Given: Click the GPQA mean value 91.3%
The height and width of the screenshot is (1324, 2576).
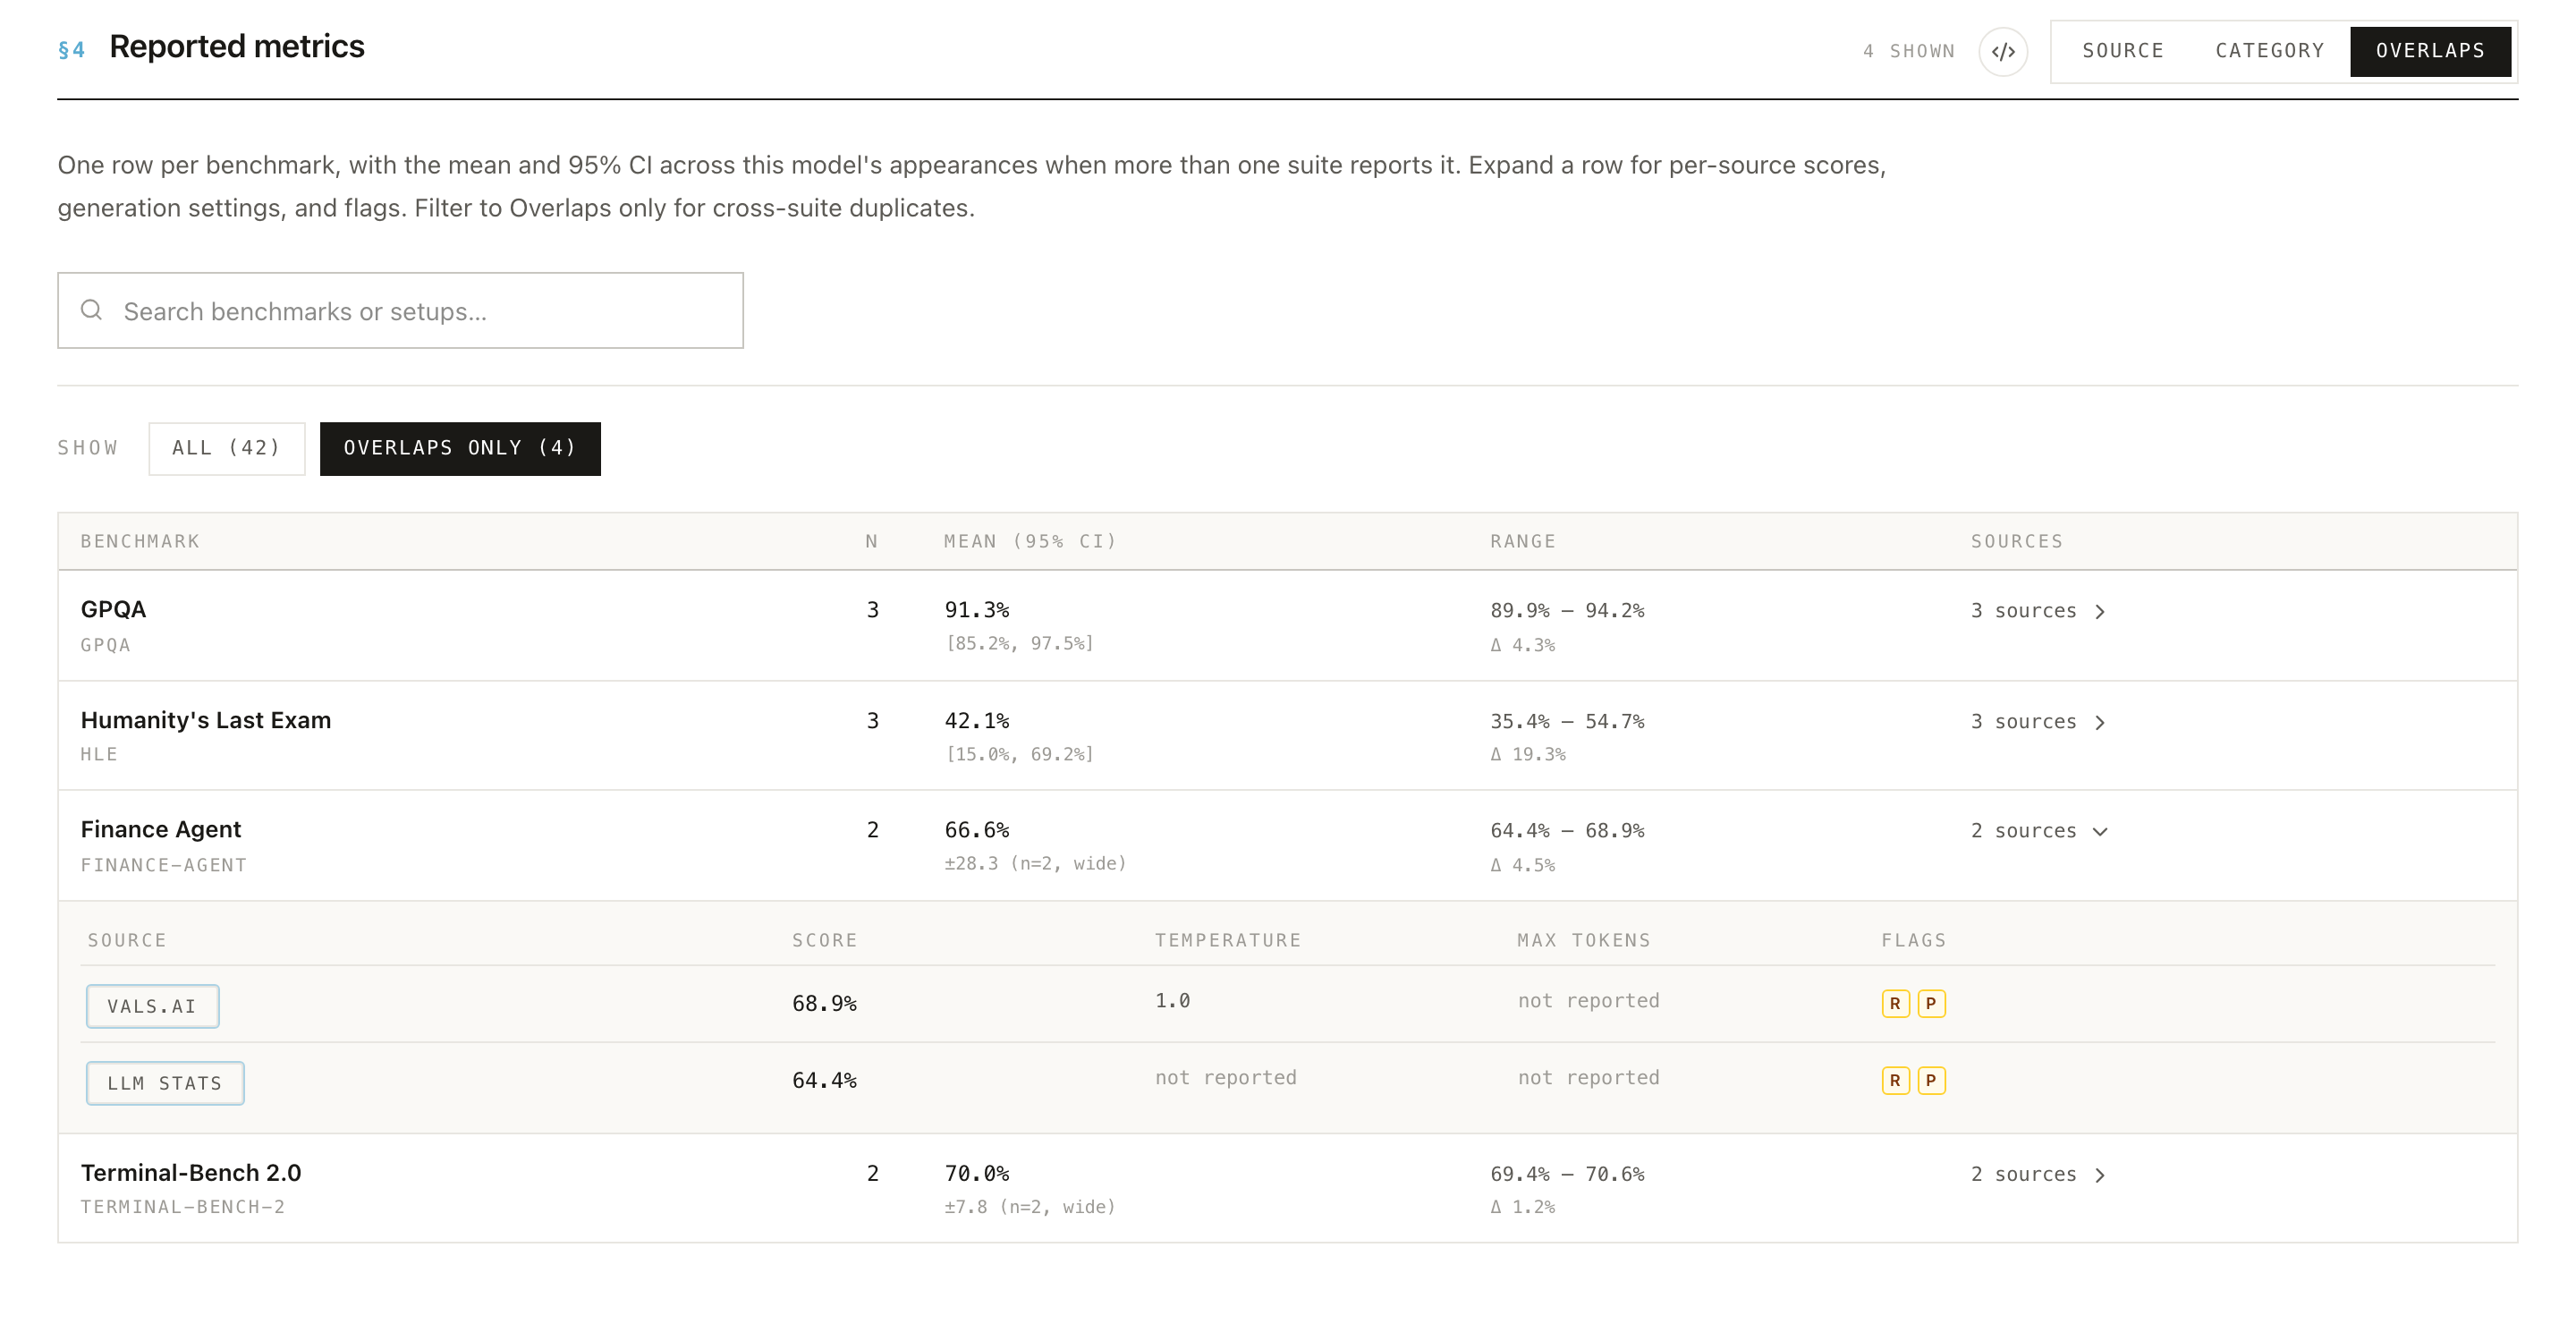Looking at the screenshot, I should click(977, 609).
